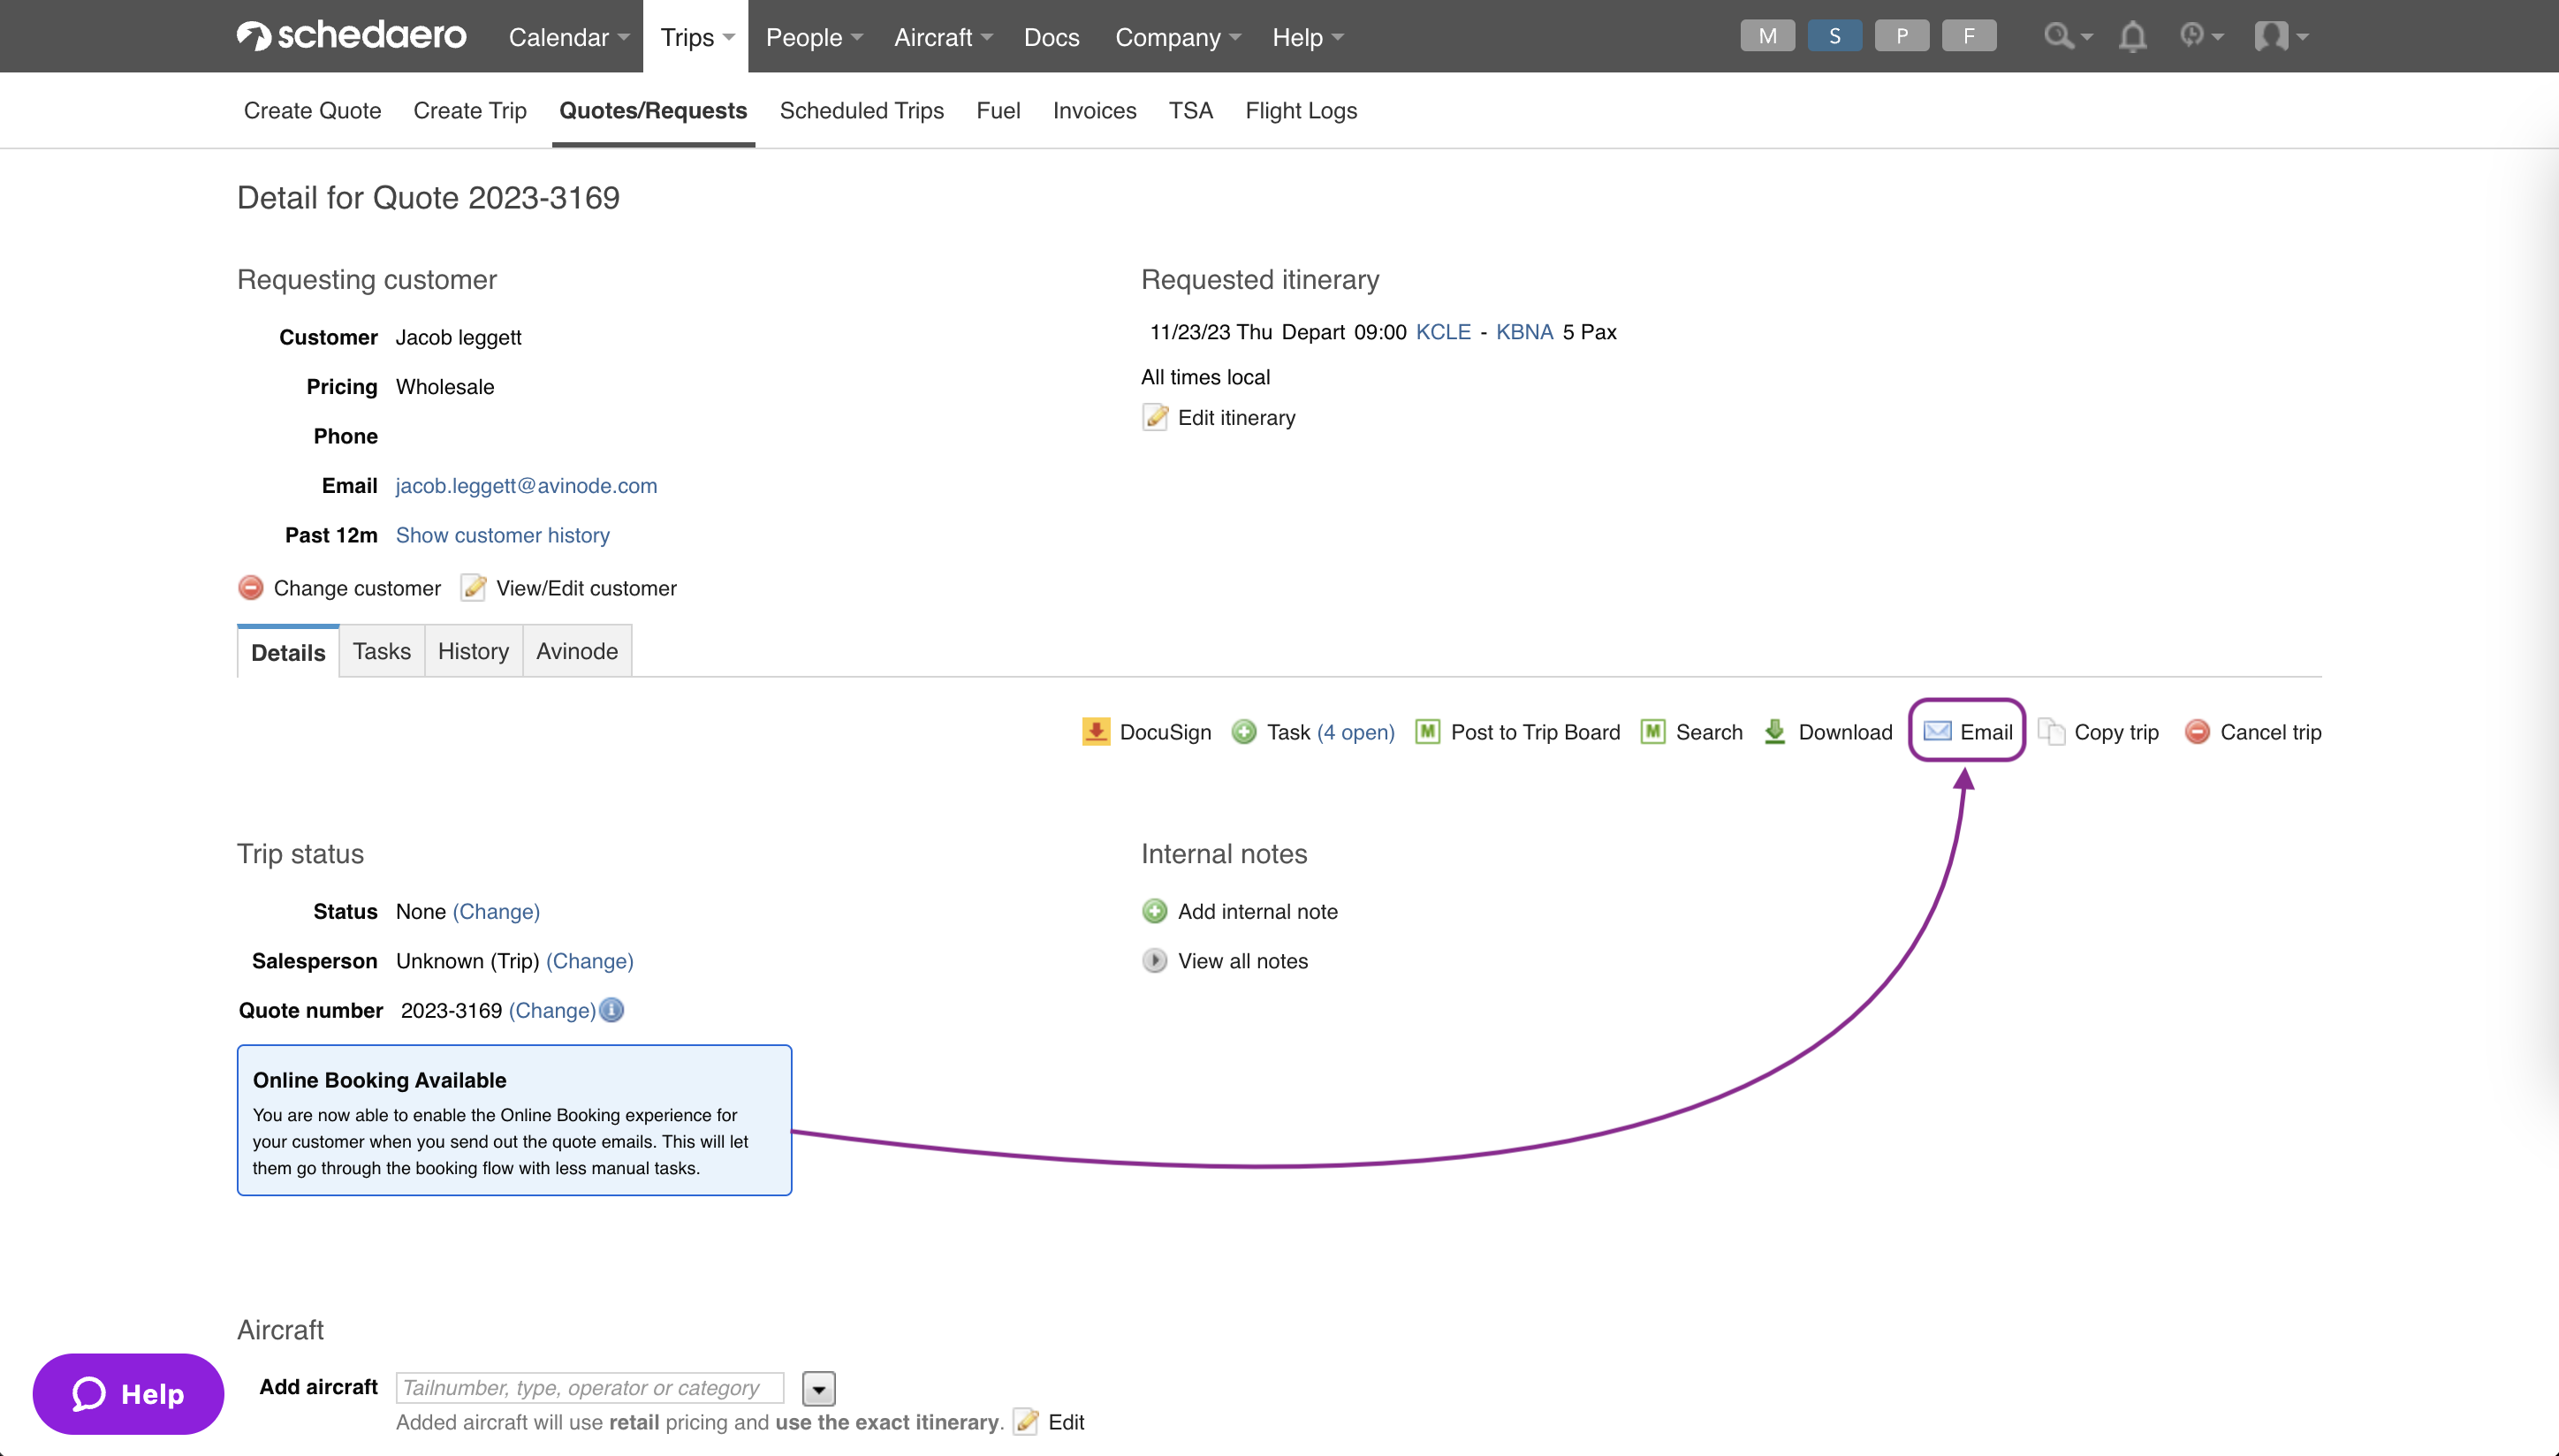Open the Add aircraft dropdown arrow
The width and height of the screenshot is (2559, 1456).
coord(818,1388)
